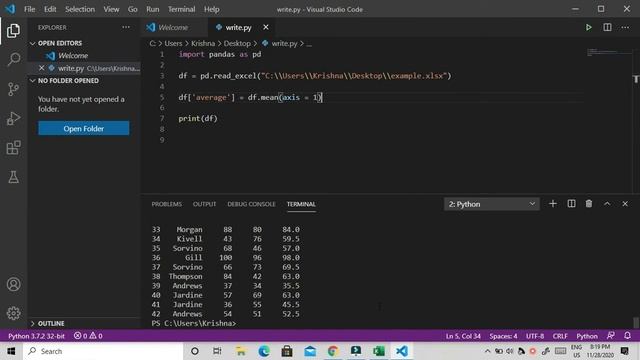Click Ln 5, Col 34 in status bar
Image resolution: width=640 pixels, height=360 pixels.
tap(463, 336)
